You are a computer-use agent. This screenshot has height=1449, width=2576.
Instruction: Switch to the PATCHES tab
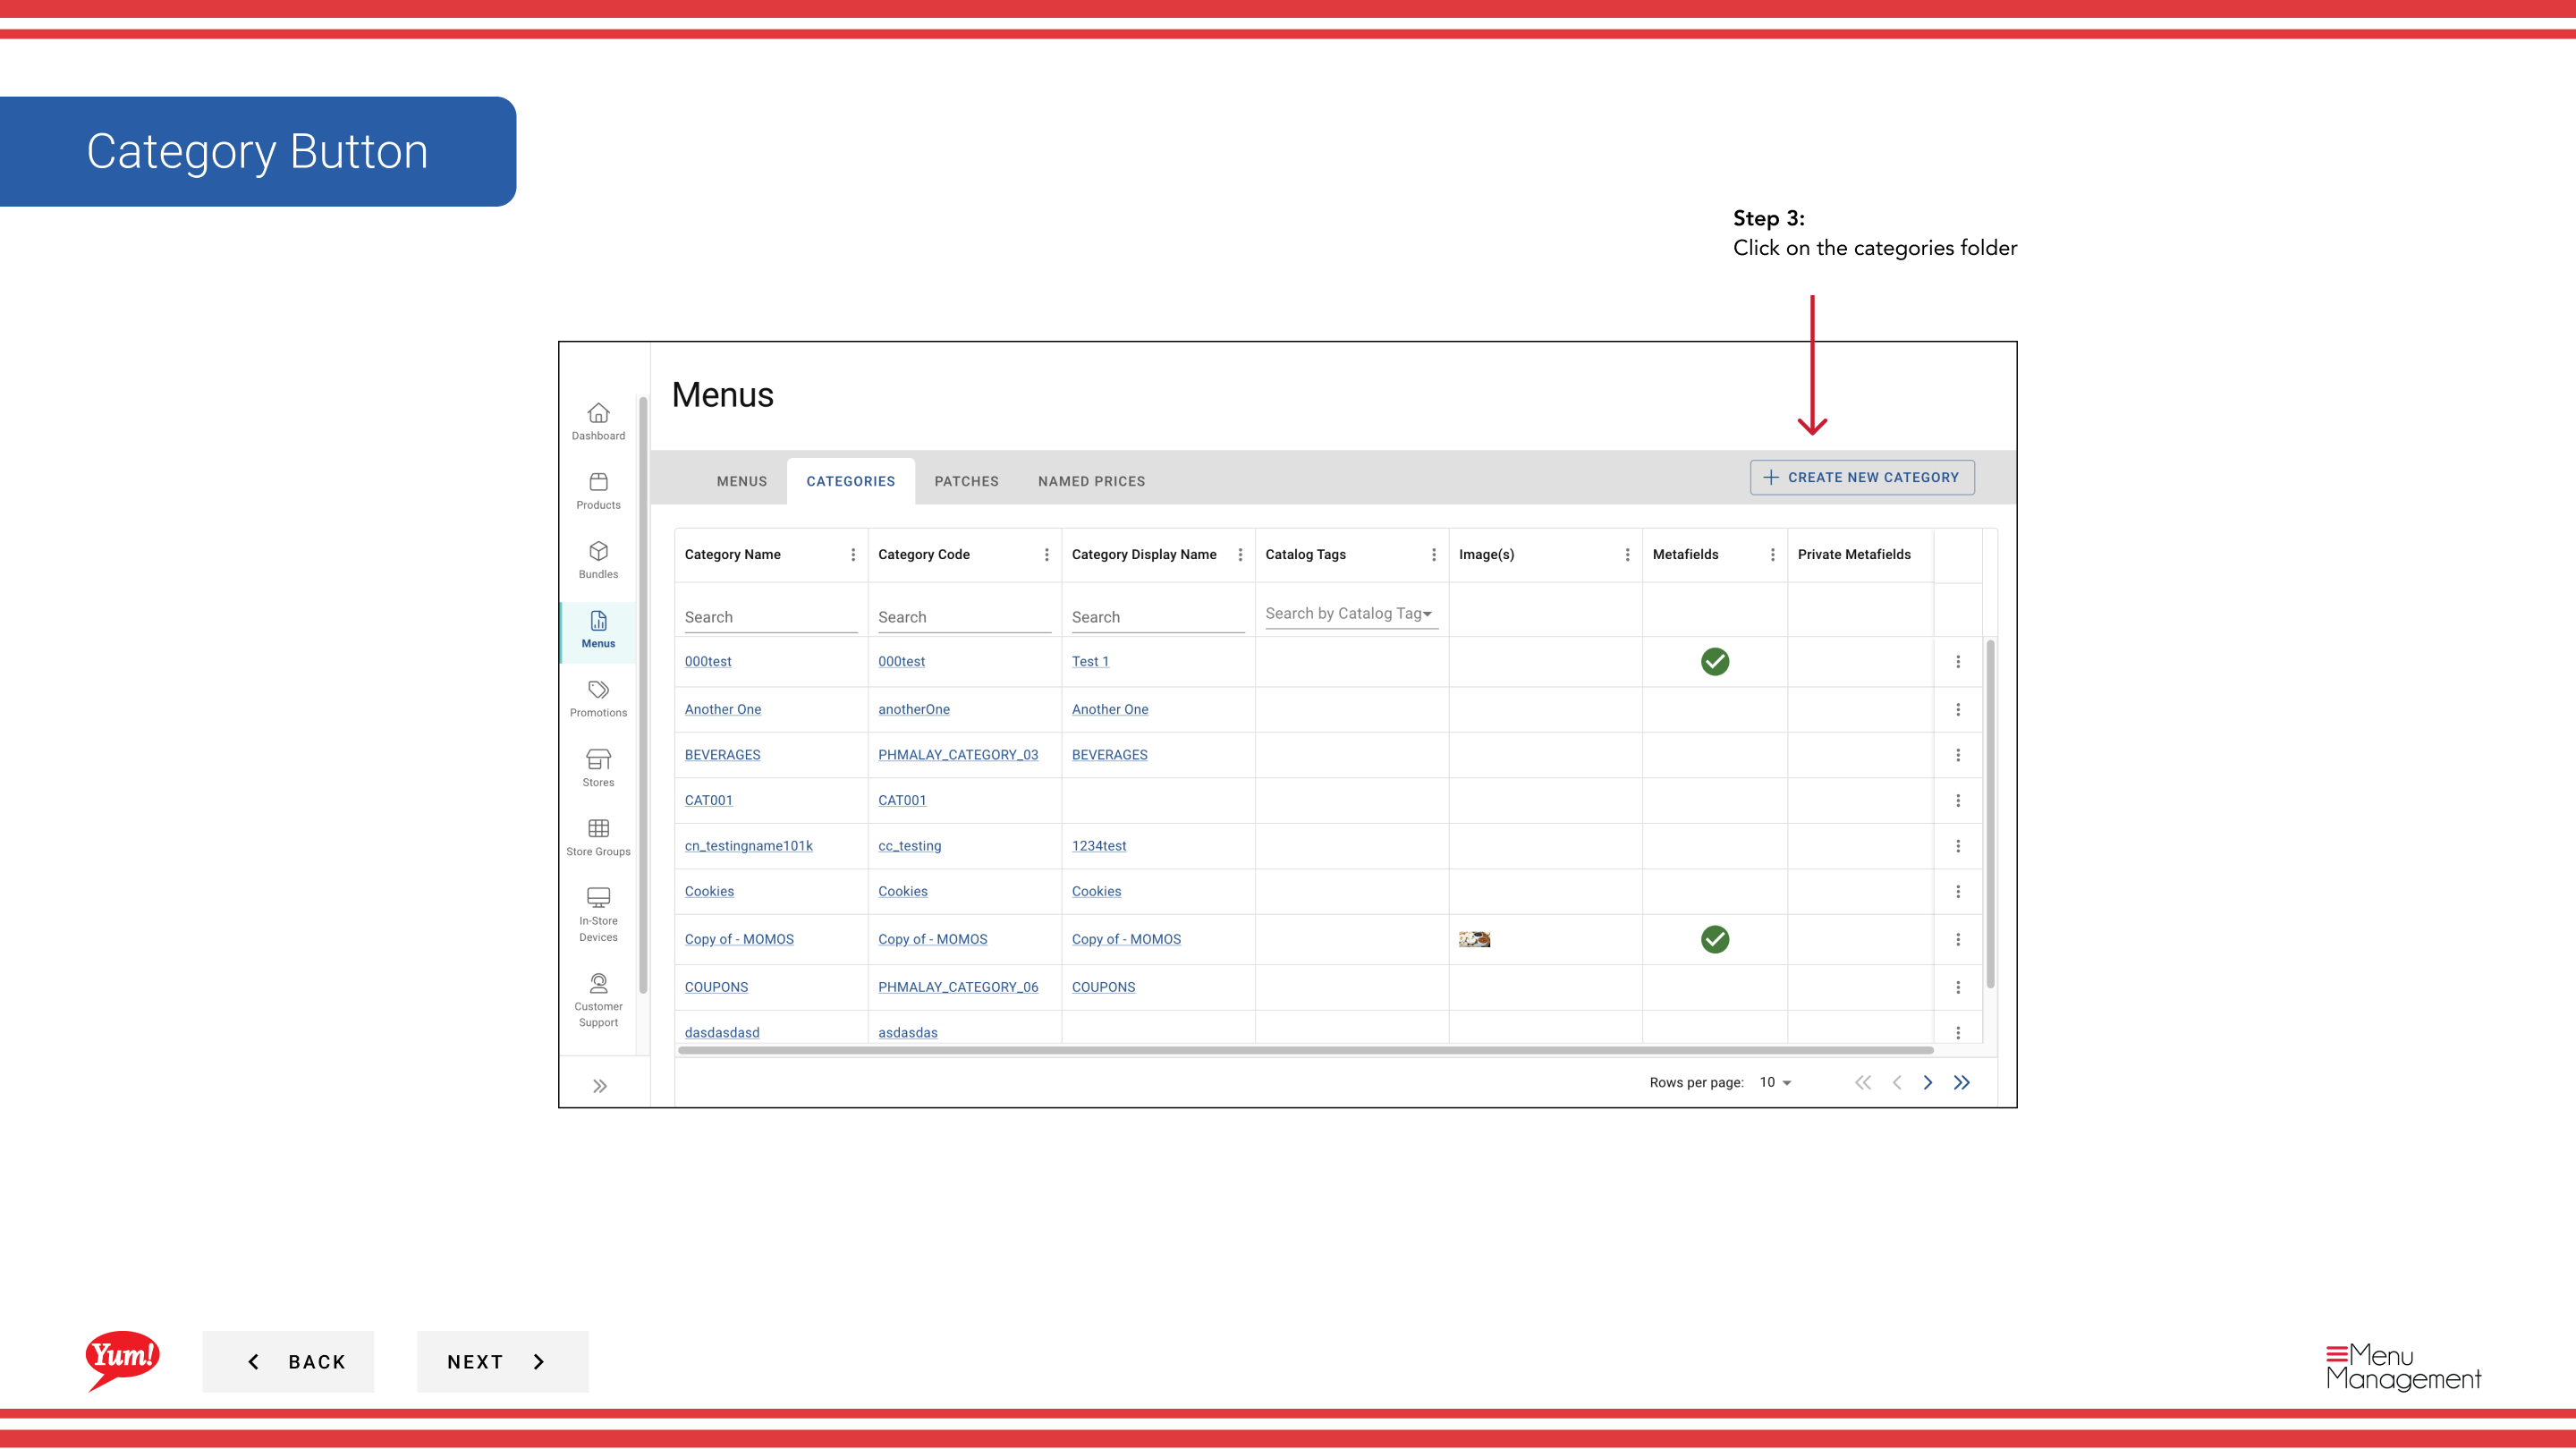click(x=966, y=481)
